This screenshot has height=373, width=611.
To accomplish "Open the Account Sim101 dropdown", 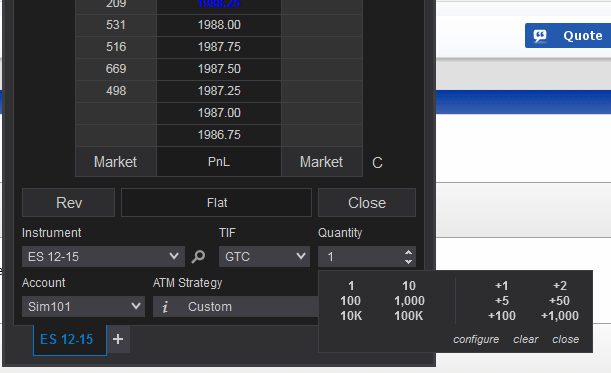I will [83, 306].
